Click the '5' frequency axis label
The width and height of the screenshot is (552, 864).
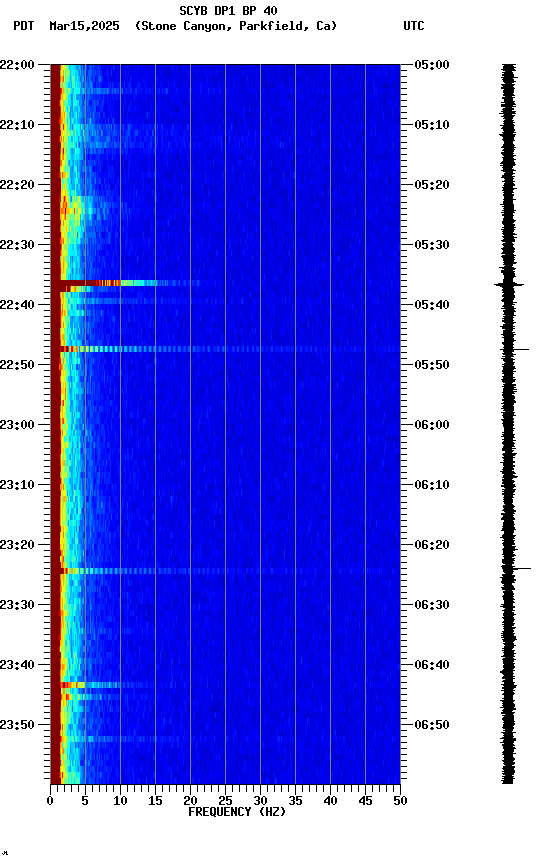pos(85,801)
